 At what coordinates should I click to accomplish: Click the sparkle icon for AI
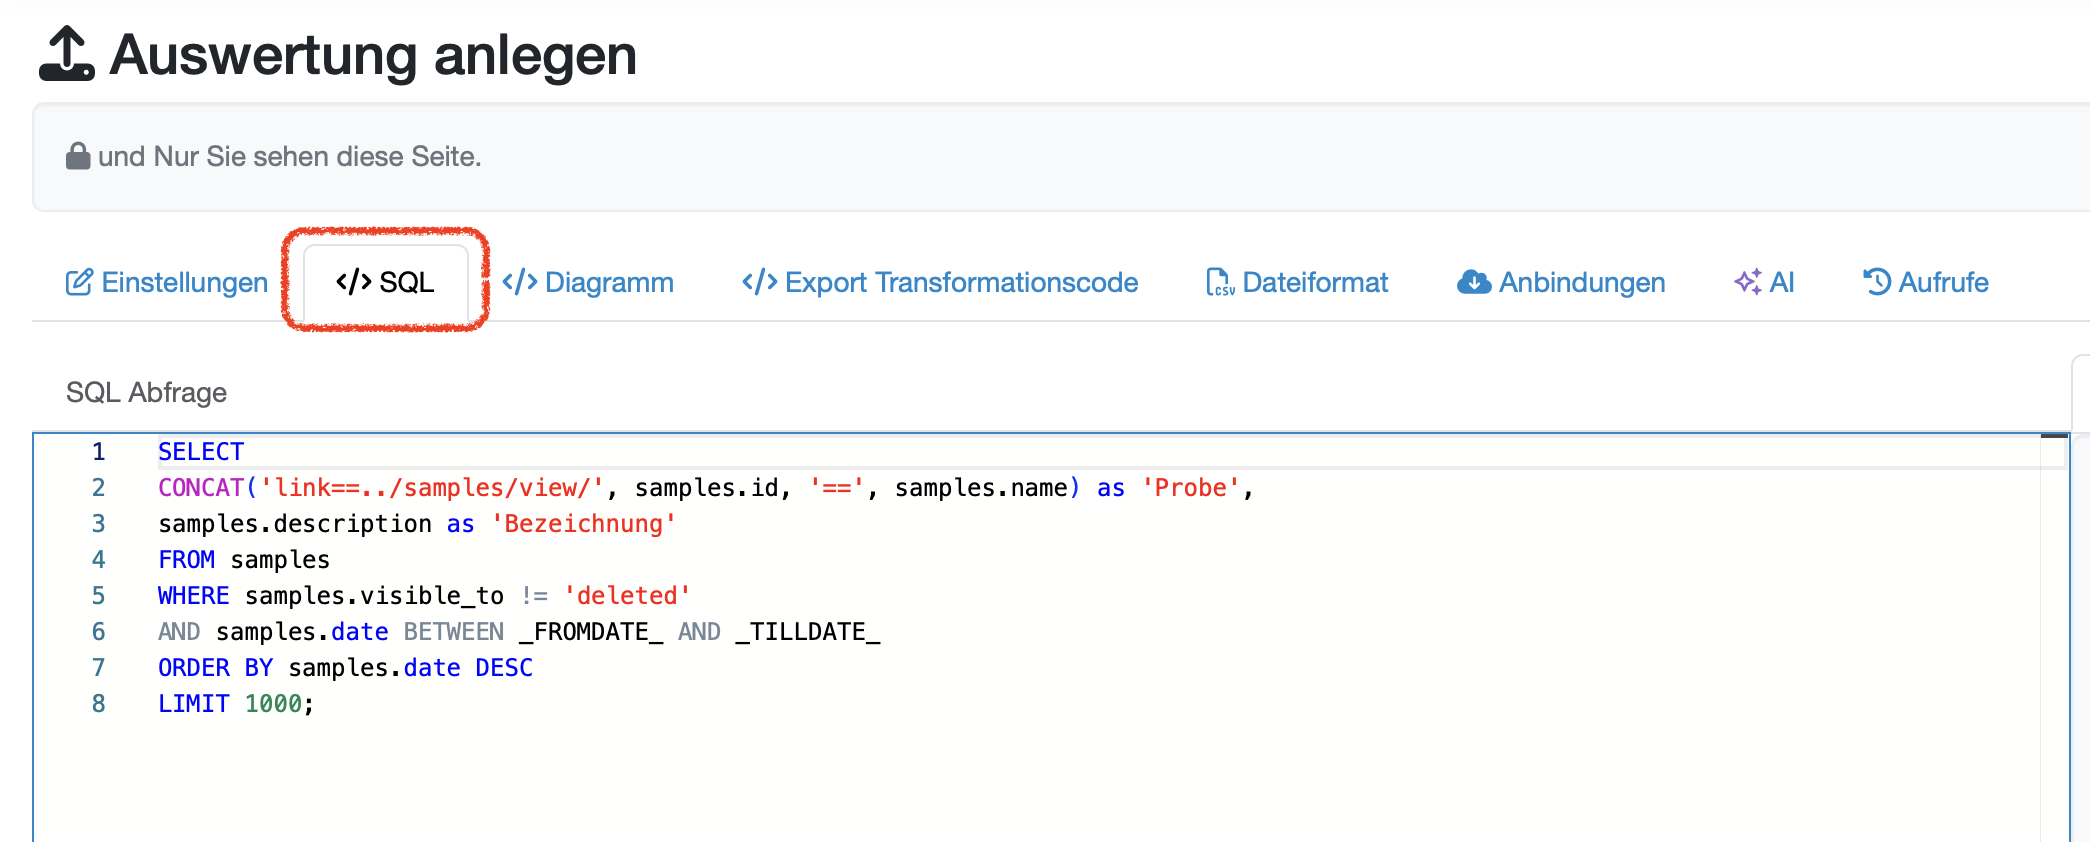[x=1747, y=283]
